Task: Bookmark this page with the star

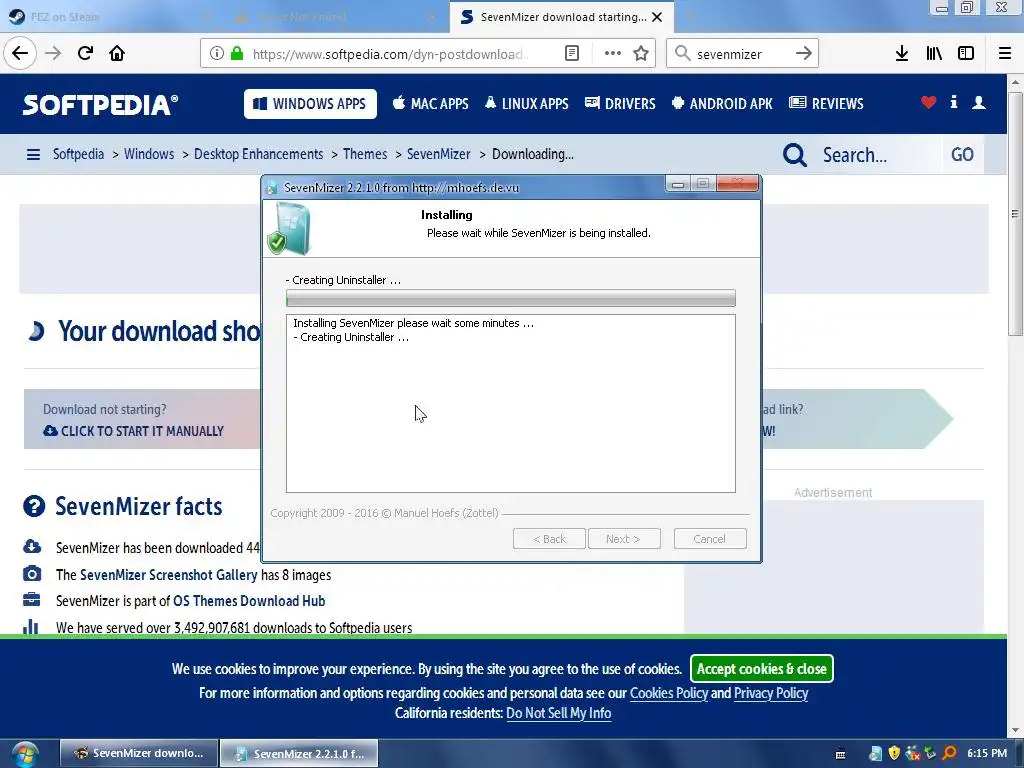Action: pyautogui.click(x=641, y=54)
